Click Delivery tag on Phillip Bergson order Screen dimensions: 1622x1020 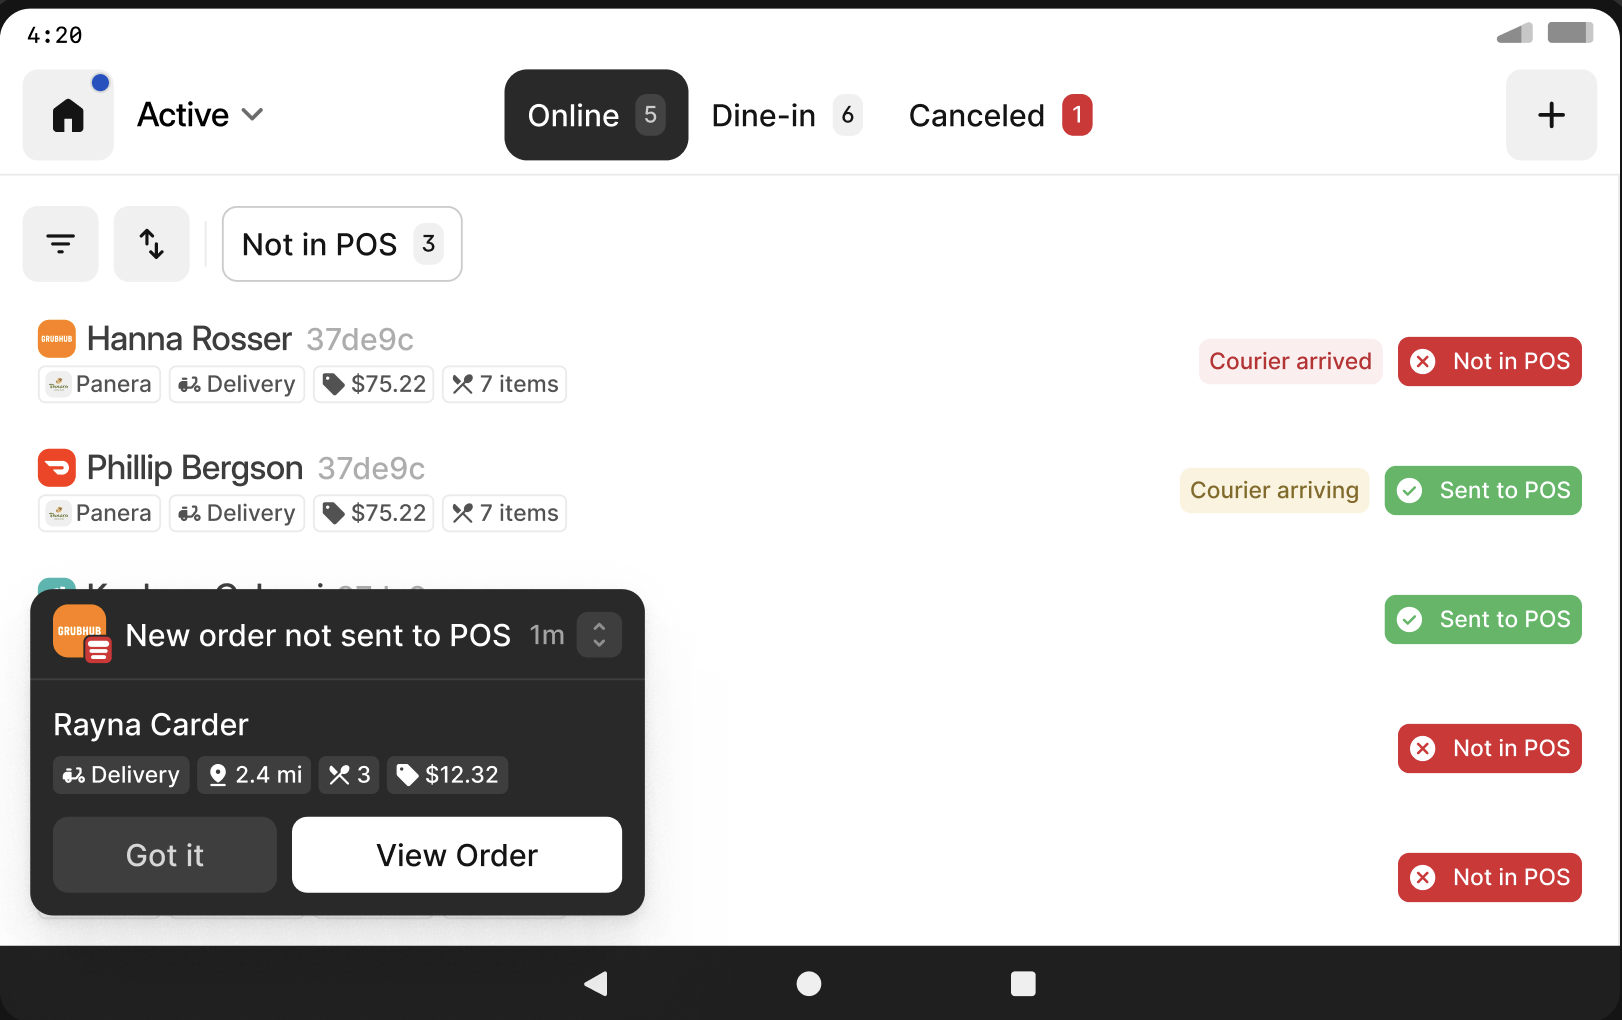(237, 513)
